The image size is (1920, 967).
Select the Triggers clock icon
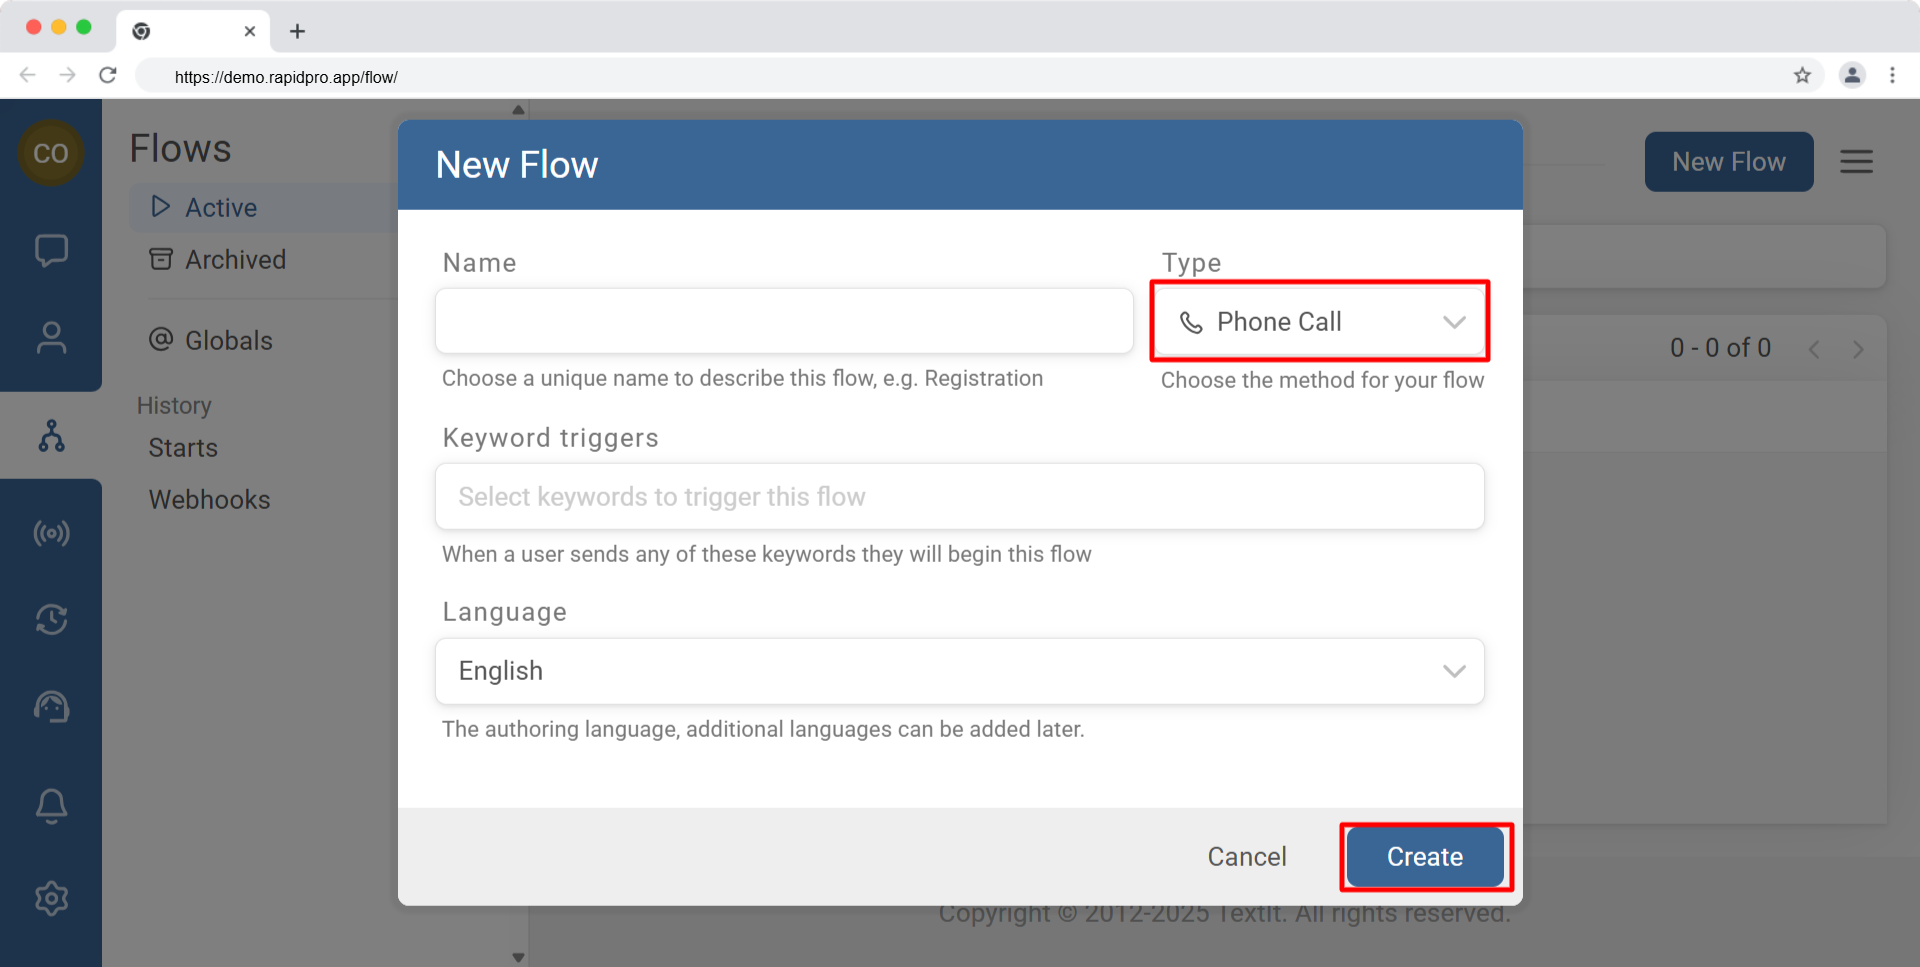tap(51, 619)
